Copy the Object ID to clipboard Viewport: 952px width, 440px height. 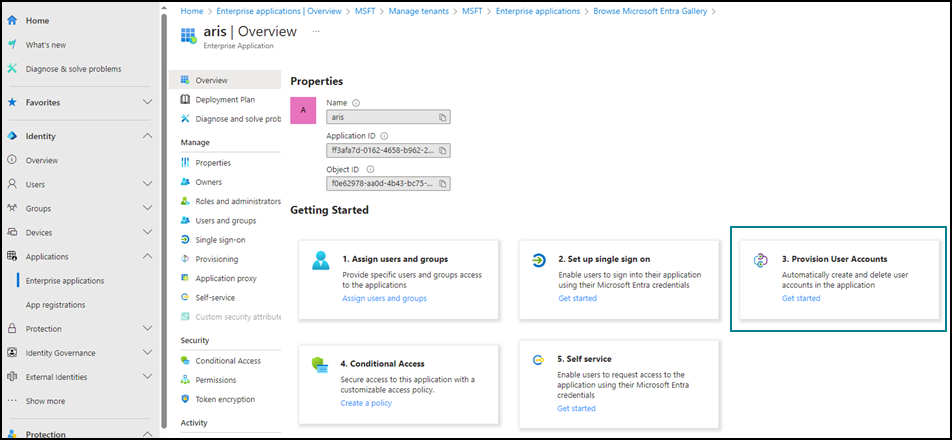point(443,183)
